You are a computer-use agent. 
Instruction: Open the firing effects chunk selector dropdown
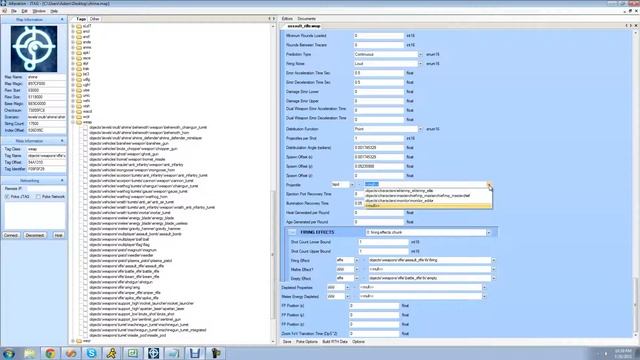tap(489, 233)
